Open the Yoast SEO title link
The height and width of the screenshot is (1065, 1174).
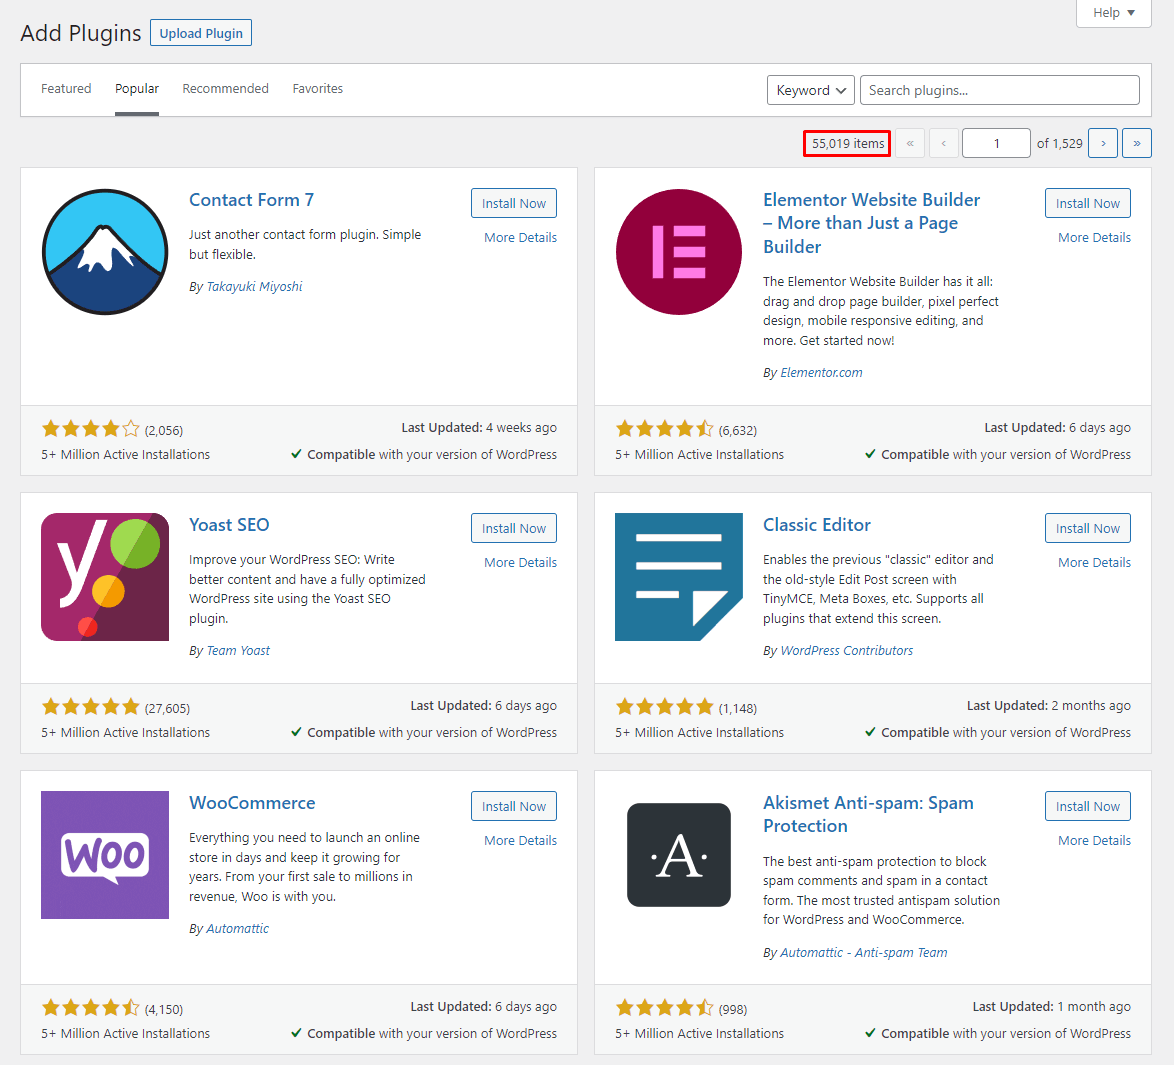point(229,525)
